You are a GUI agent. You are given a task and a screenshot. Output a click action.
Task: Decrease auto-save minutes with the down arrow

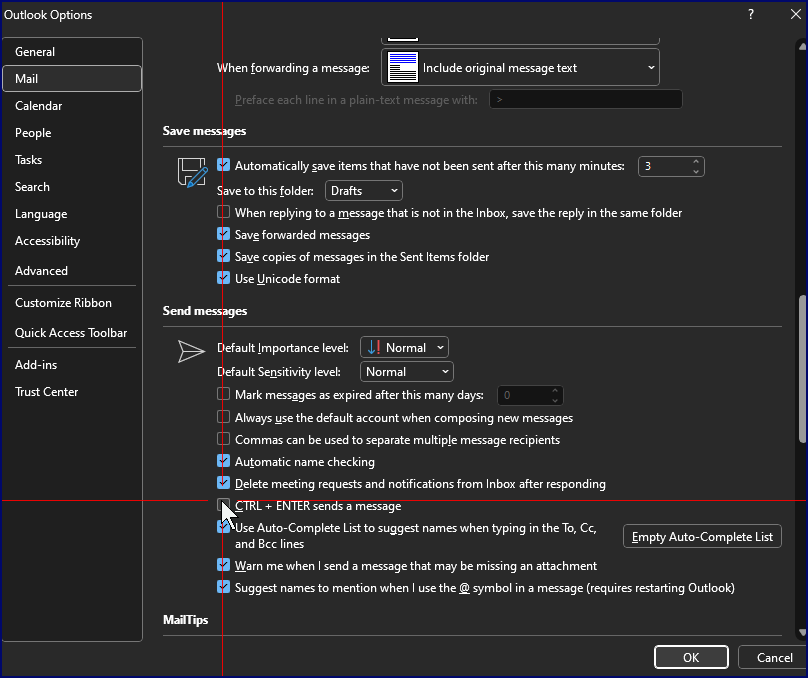(x=696, y=172)
